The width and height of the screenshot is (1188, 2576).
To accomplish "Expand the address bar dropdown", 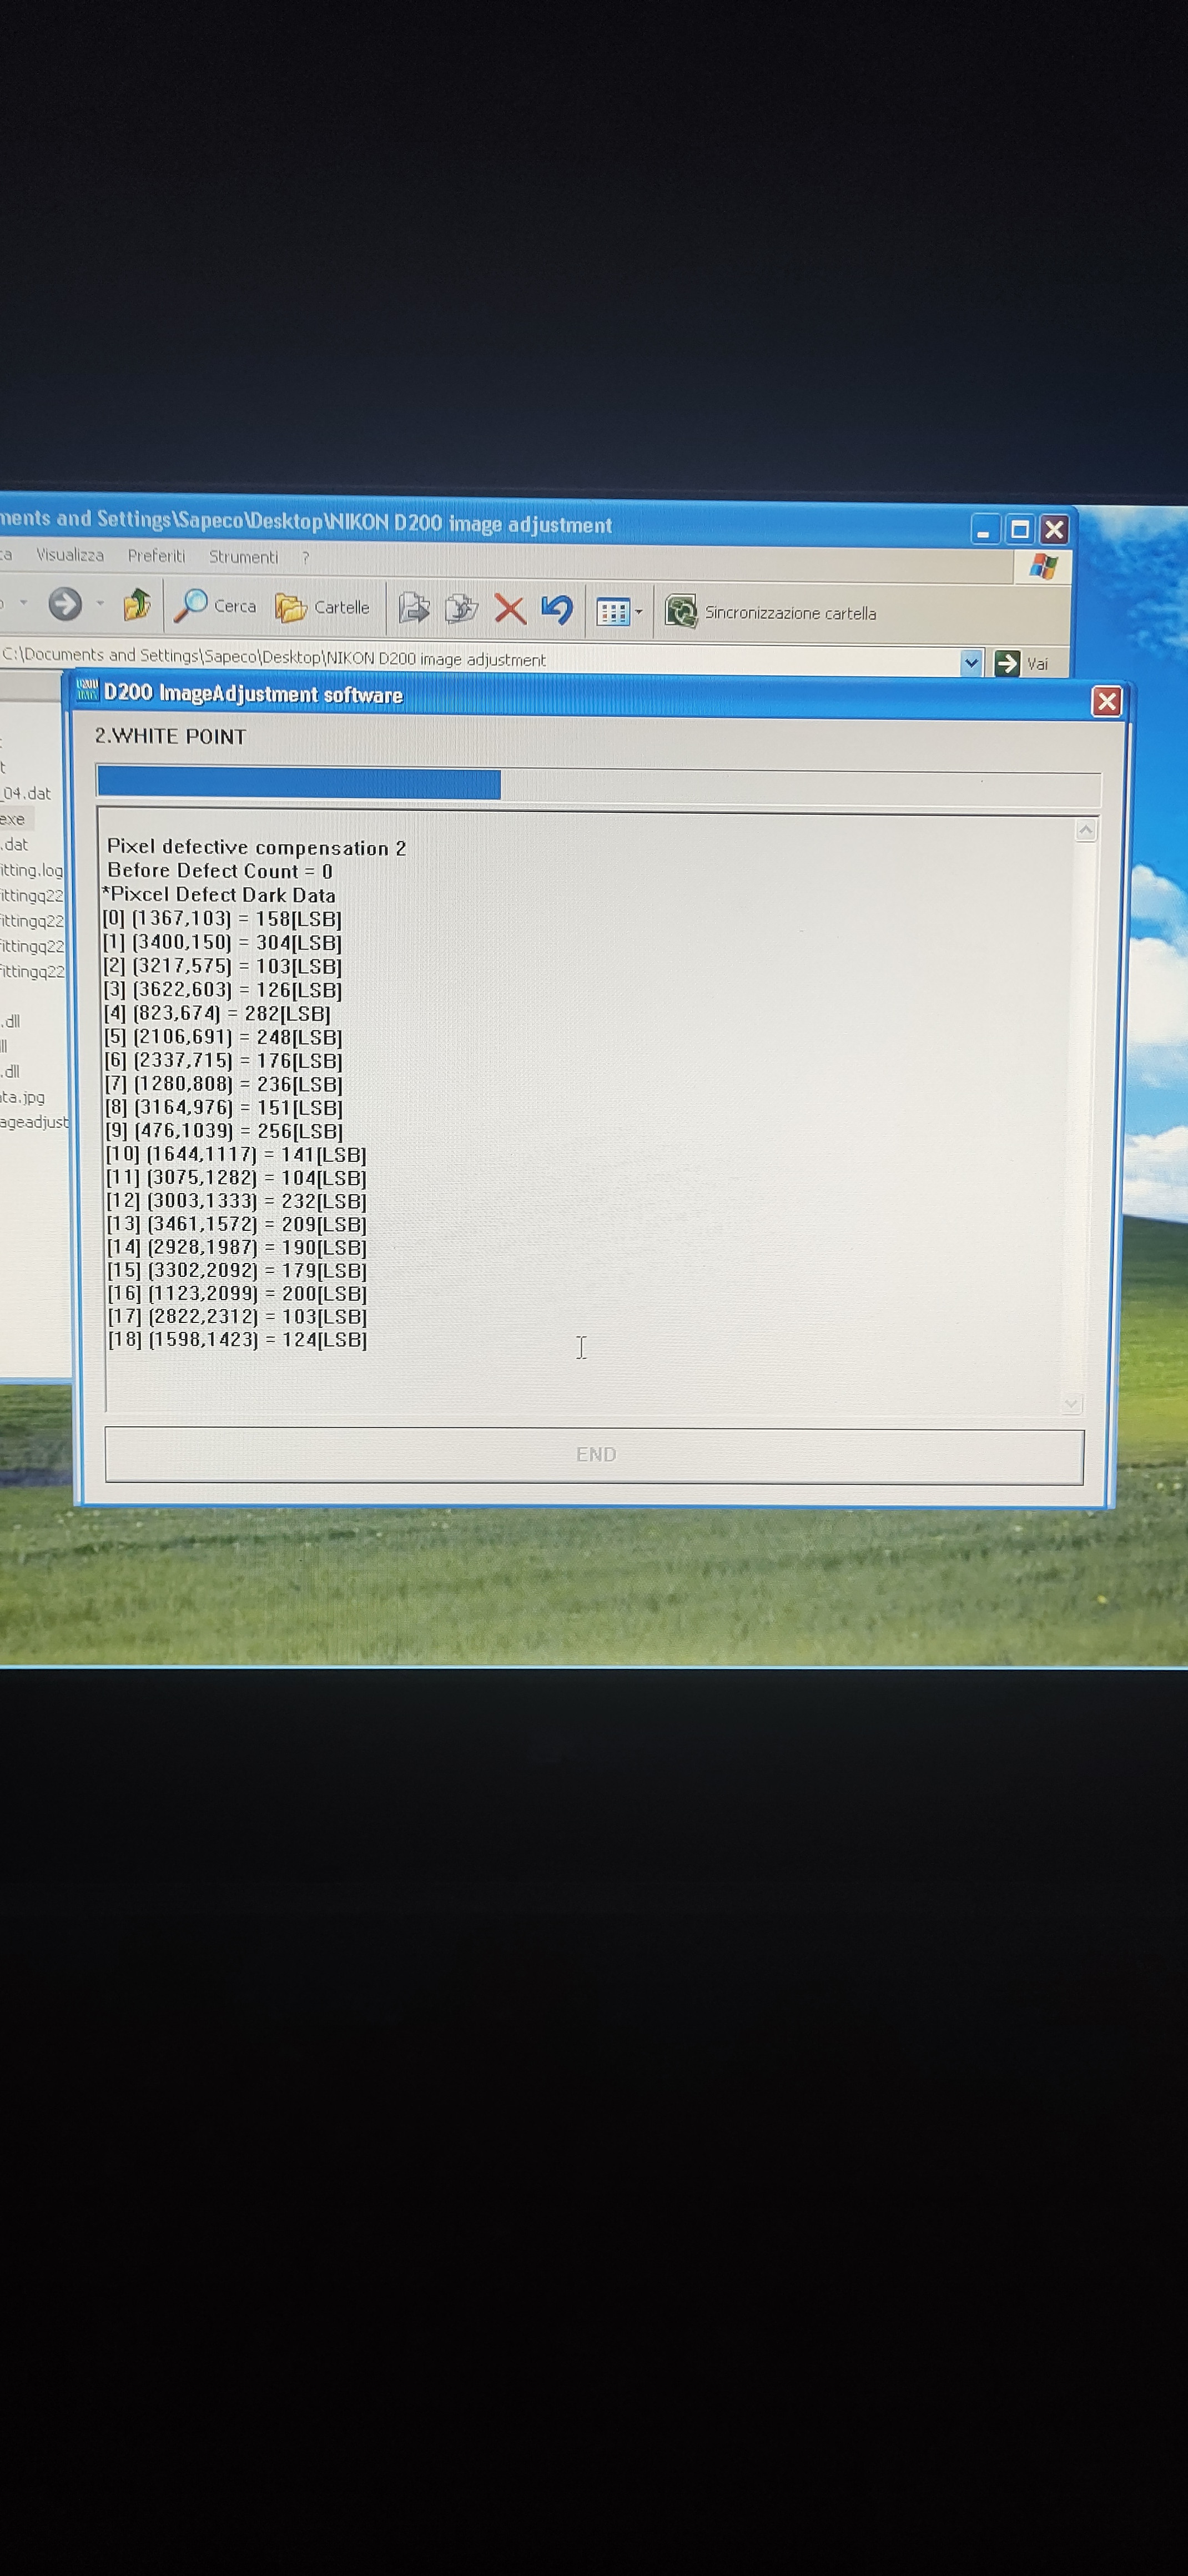I will [x=970, y=662].
